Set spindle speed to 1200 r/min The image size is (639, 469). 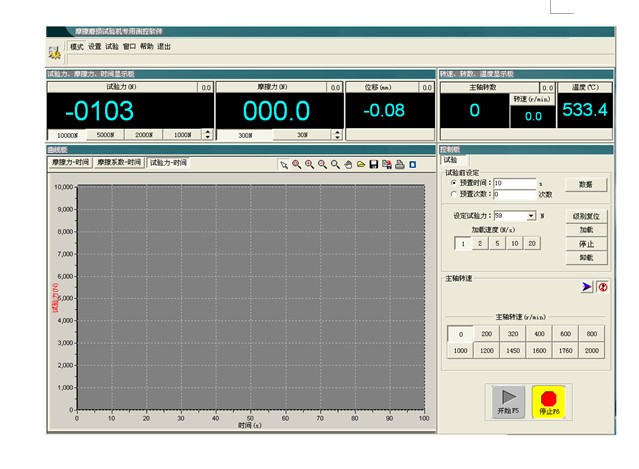[487, 350]
